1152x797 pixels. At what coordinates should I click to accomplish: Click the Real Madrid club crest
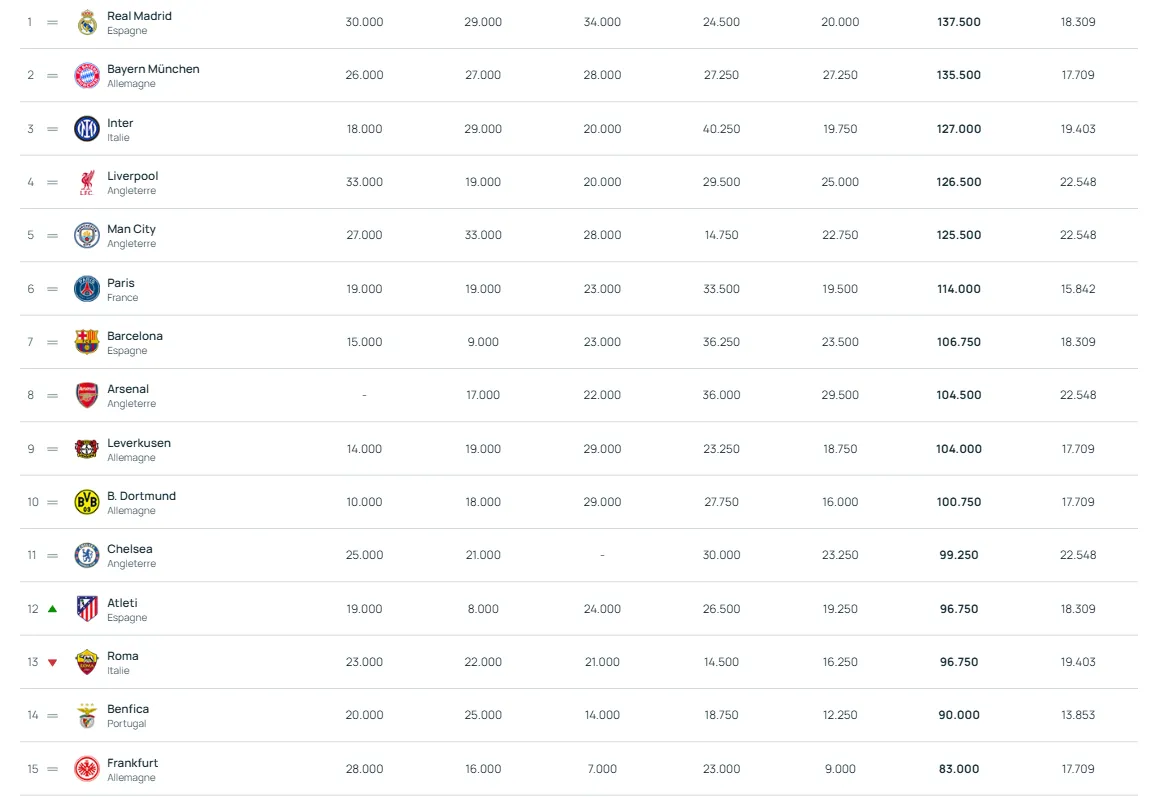tap(87, 22)
